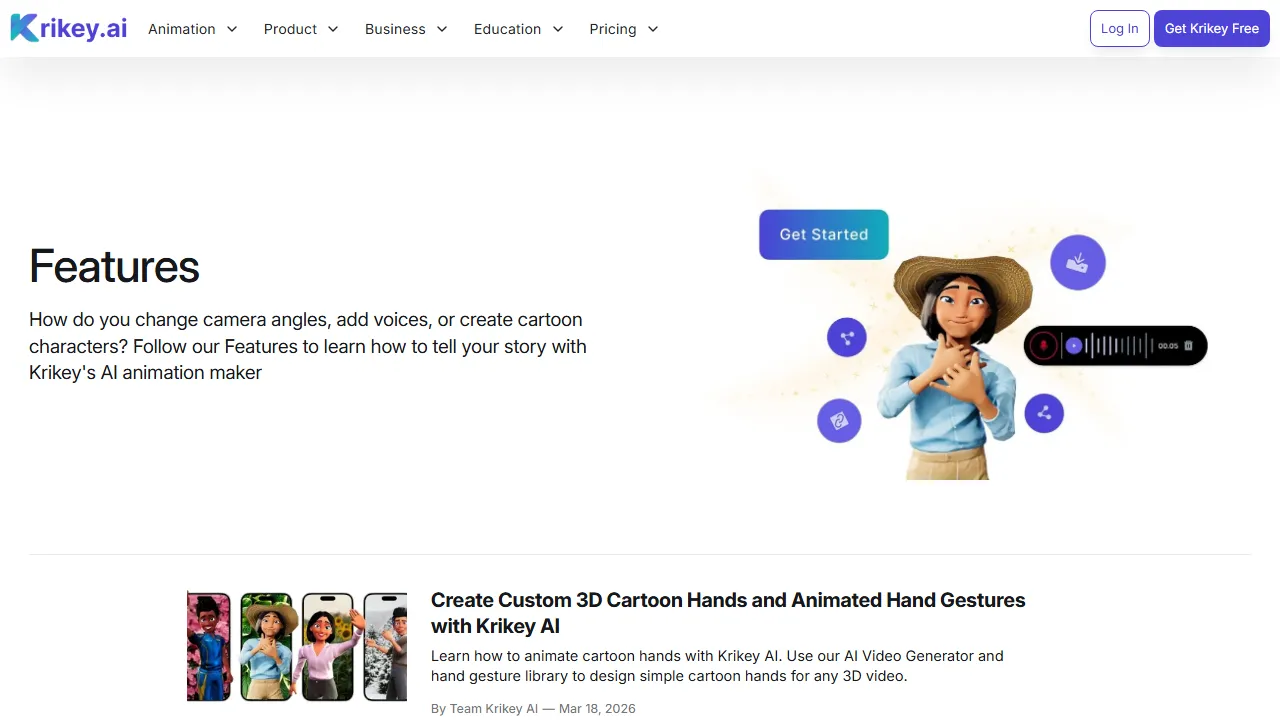Image resolution: width=1280 pixels, height=720 pixels.
Task: Open the cartoon hands article thumbnail
Action: click(x=297, y=645)
